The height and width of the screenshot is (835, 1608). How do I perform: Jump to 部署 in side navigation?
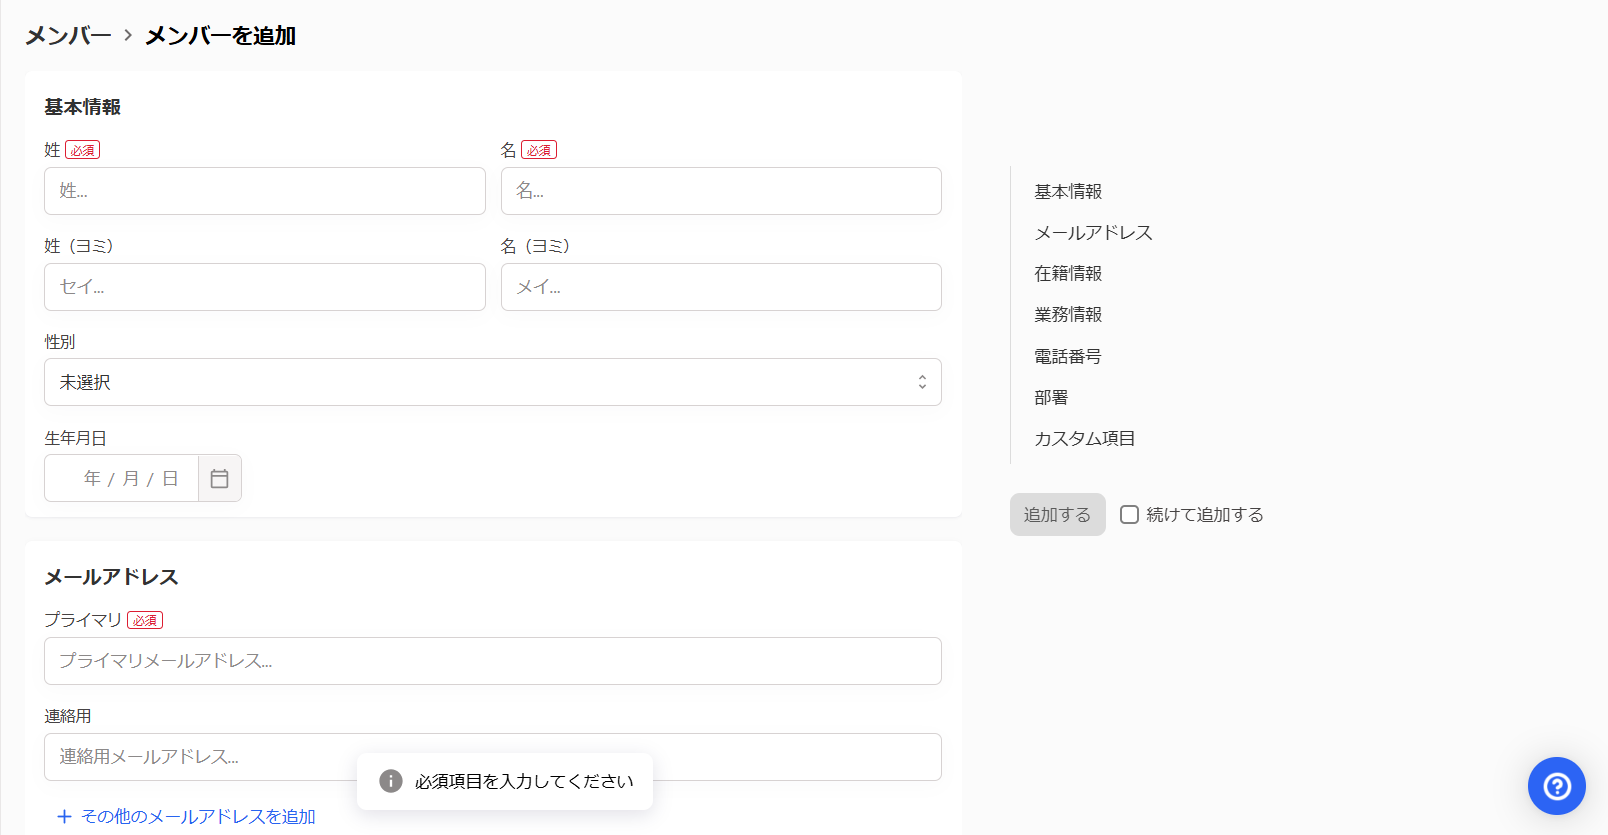click(x=1051, y=397)
